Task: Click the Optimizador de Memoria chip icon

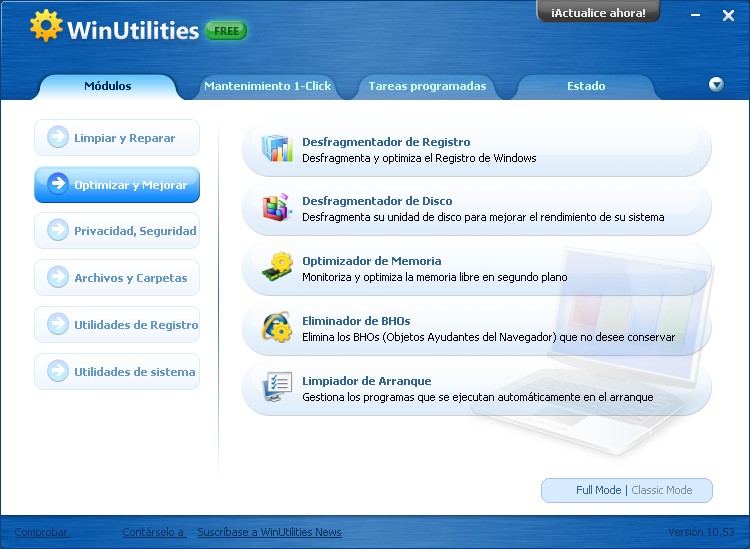Action: coord(277,267)
